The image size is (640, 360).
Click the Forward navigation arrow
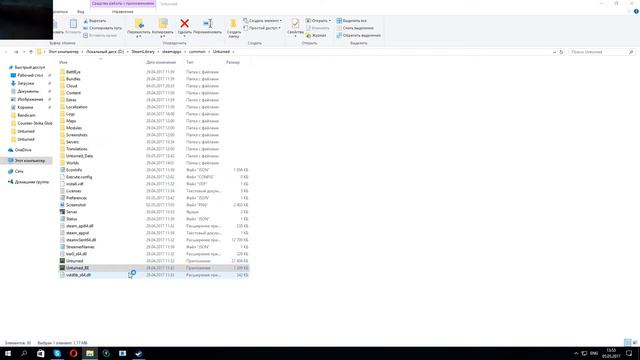pyautogui.click(x=16, y=52)
